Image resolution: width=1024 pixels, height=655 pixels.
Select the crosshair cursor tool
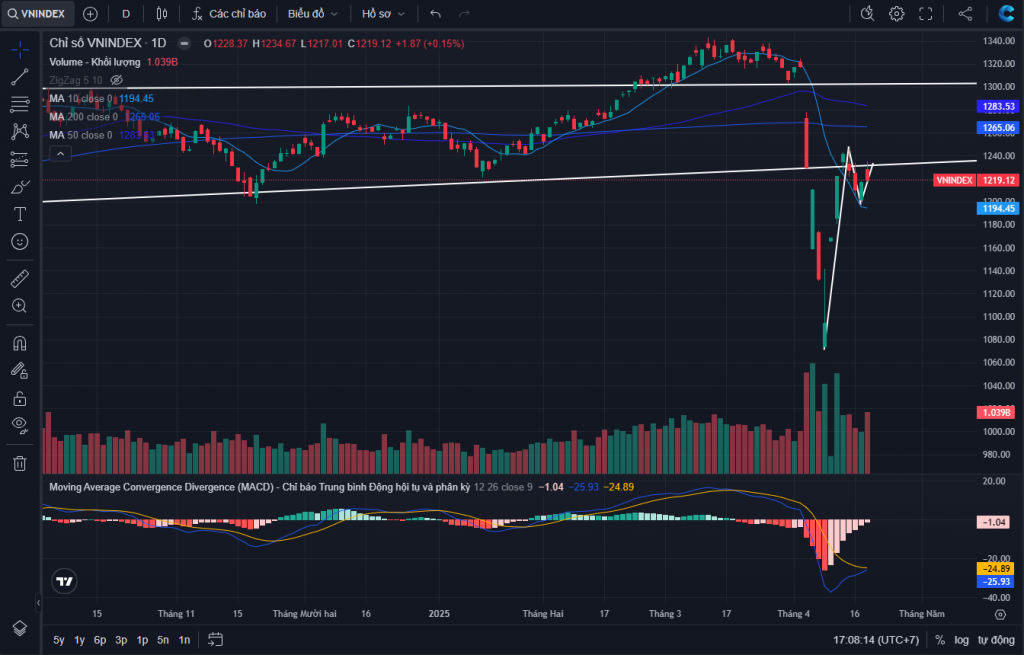[x=20, y=49]
